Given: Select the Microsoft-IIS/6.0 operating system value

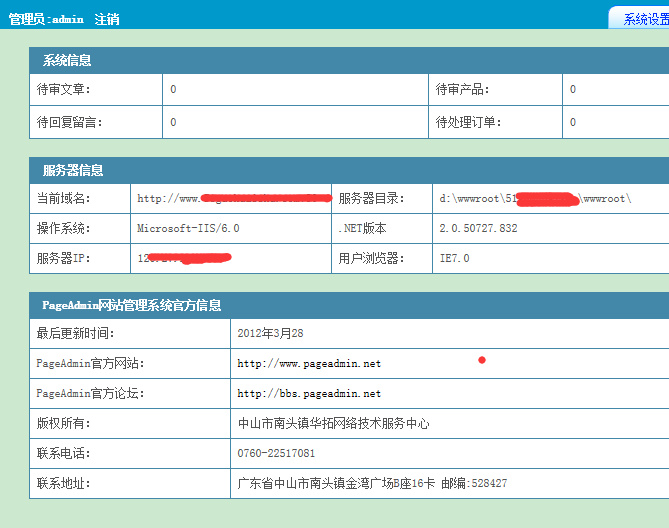Looking at the screenshot, I should [x=188, y=228].
